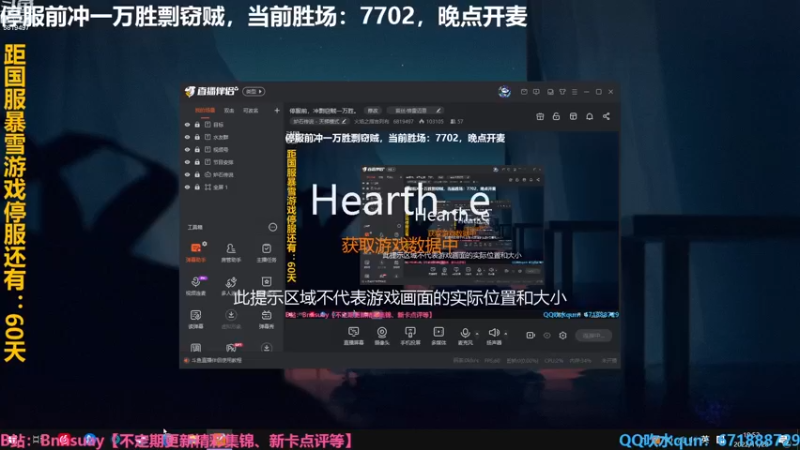Viewport: 800px width, 450px height.
Task: Click the CPU usage status entry
Action: pyautogui.click(x=554, y=361)
